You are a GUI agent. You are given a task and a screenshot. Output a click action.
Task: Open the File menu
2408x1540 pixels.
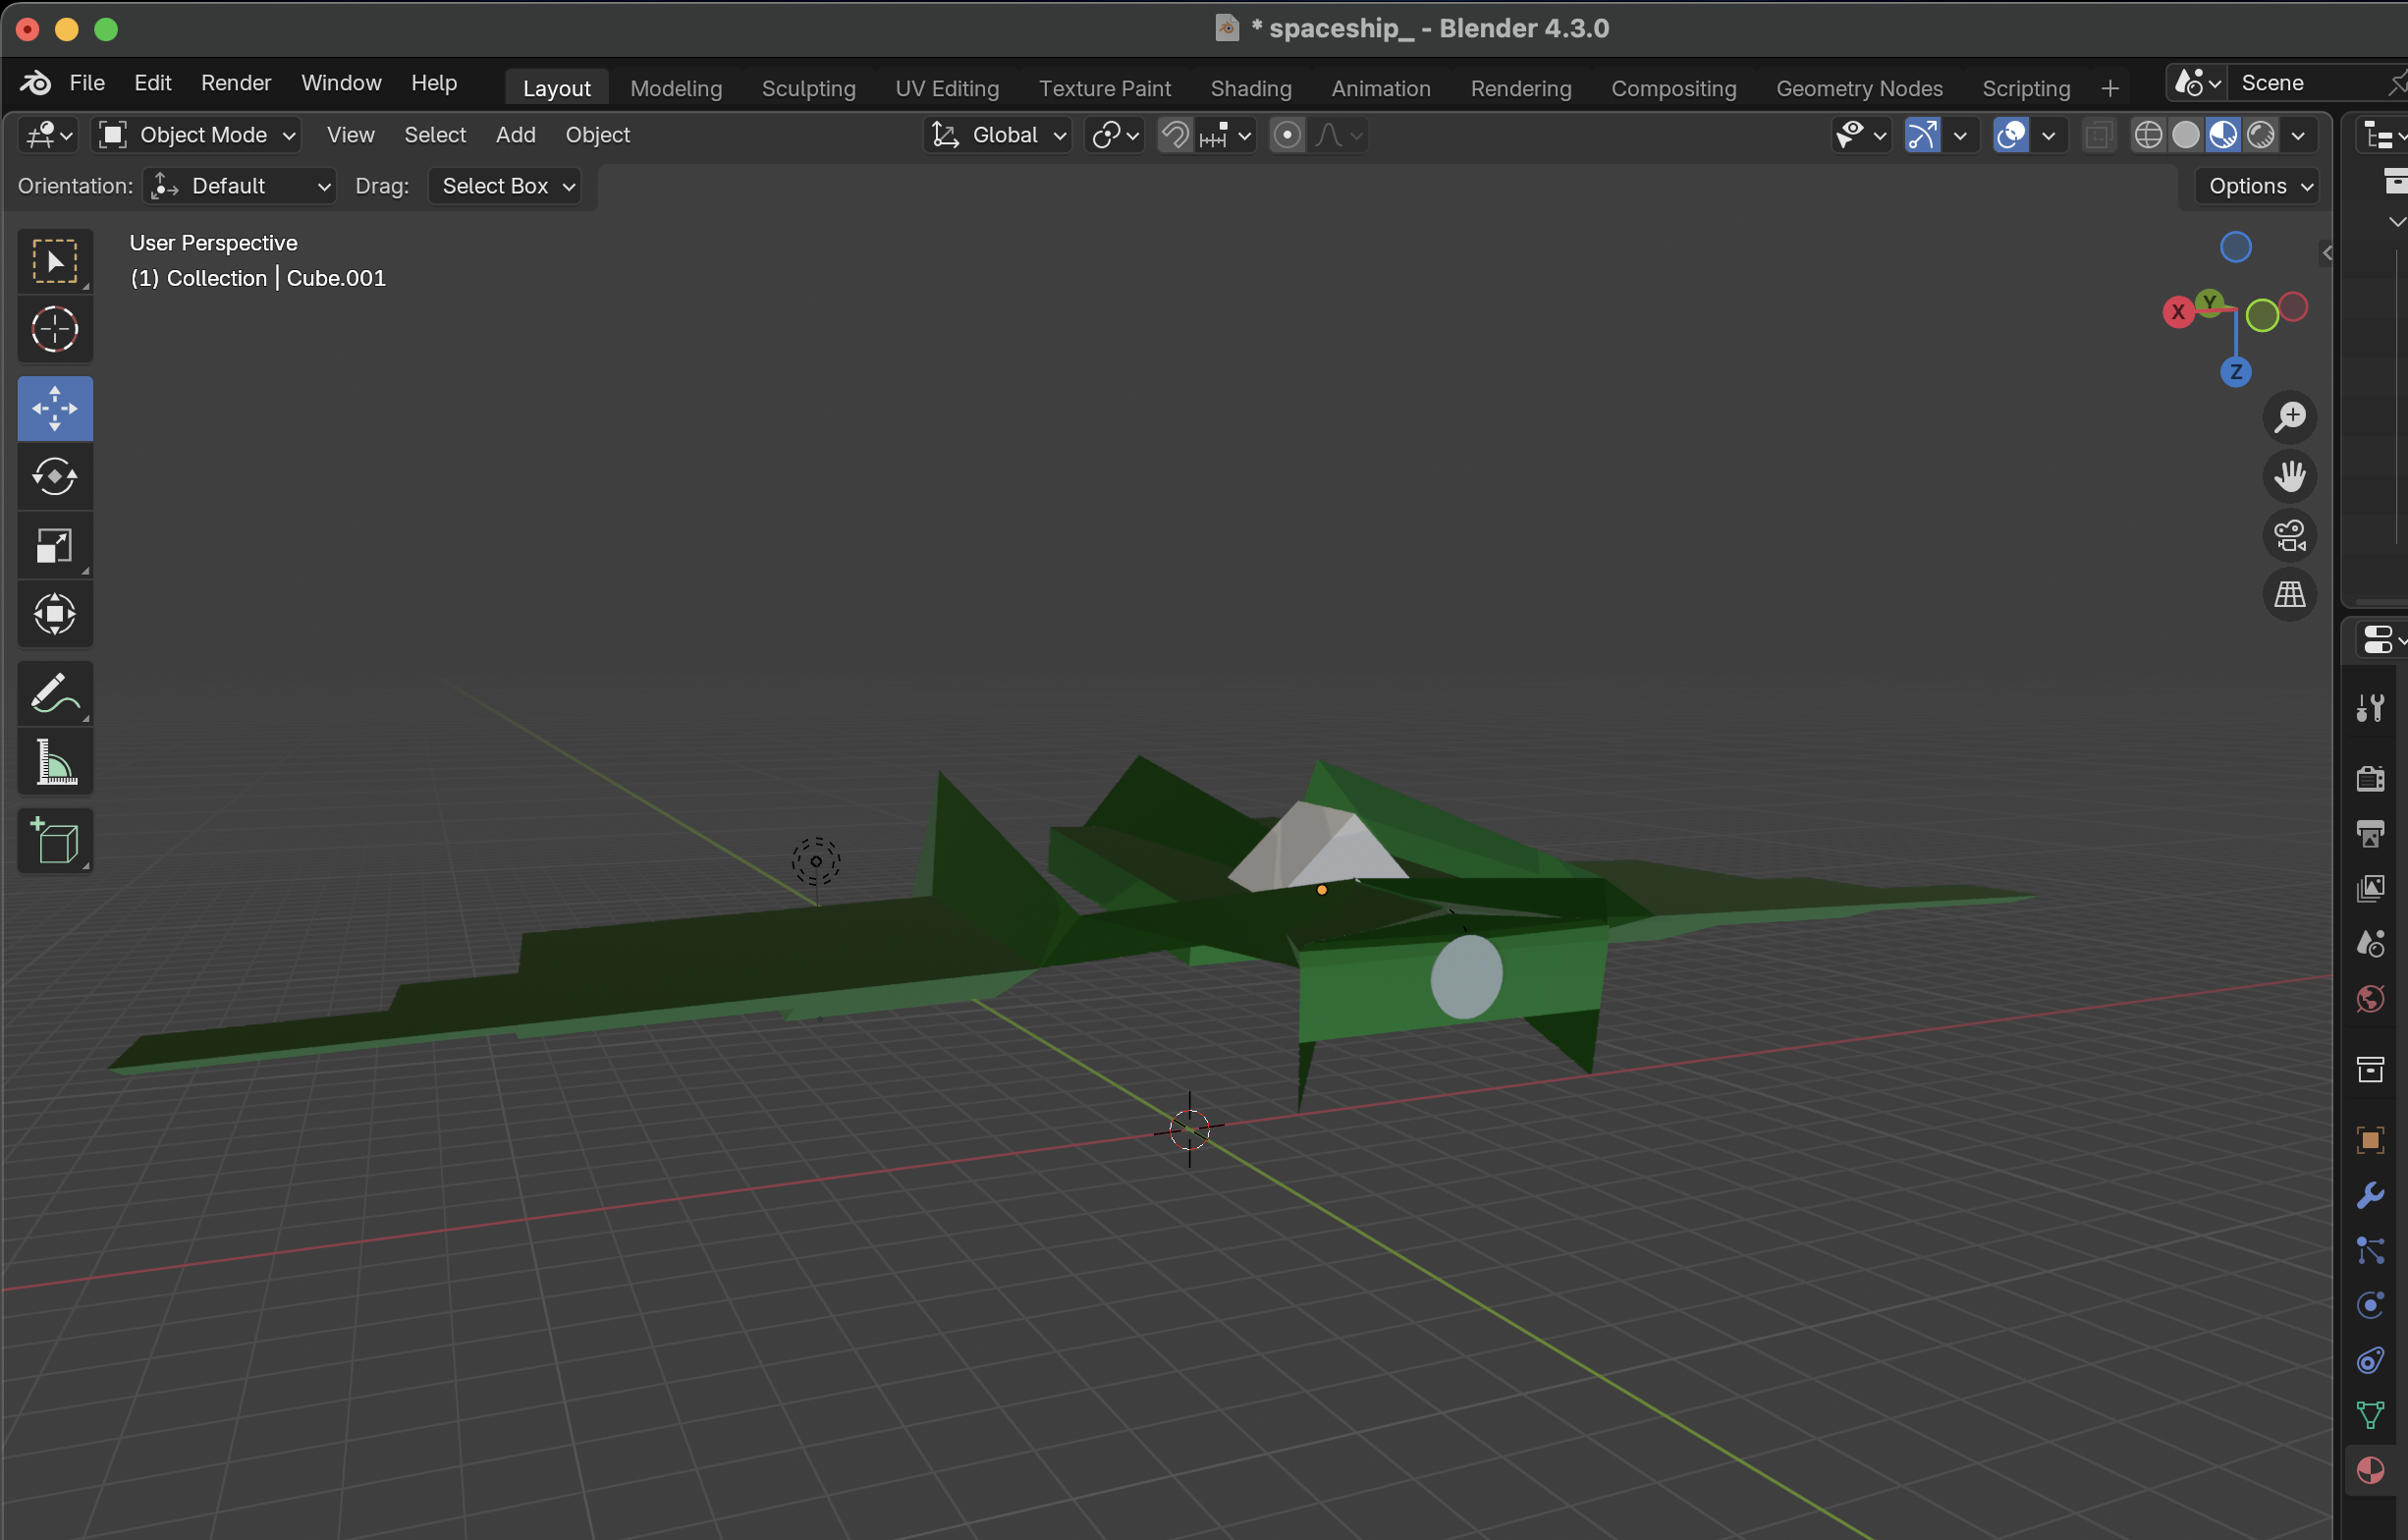pyautogui.click(x=87, y=83)
